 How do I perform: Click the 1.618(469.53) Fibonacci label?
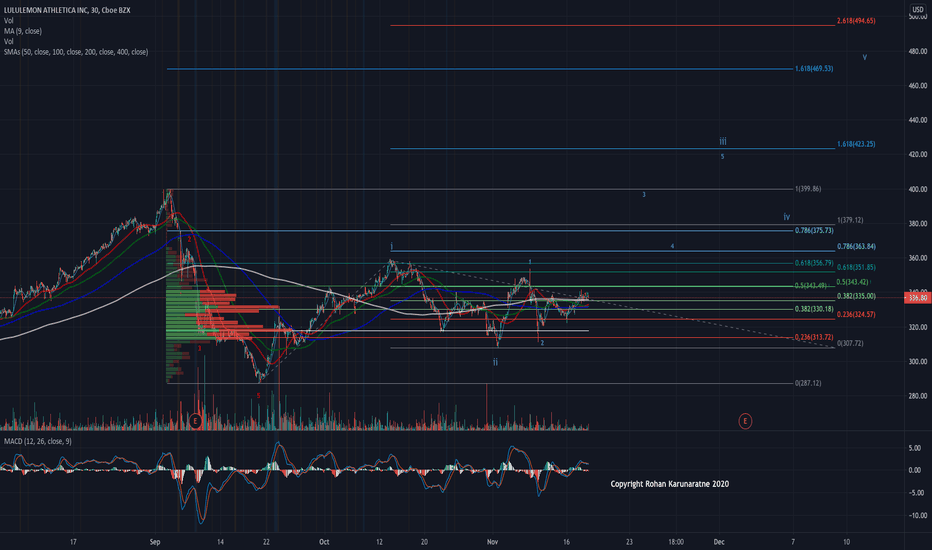tap(814, 69)
